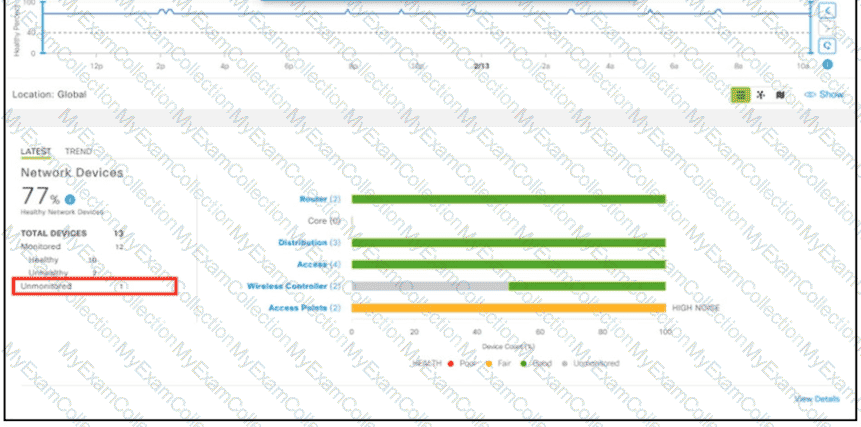This screenshot has width=861, height=427.
Task: Select the green list view icon
Action: (x=742, y=95)
